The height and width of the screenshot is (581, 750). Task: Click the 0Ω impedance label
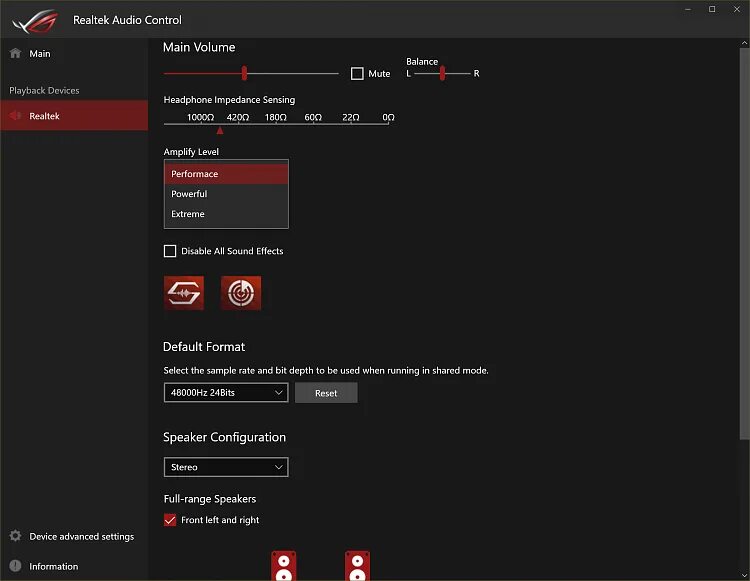[x=388, y=117]
